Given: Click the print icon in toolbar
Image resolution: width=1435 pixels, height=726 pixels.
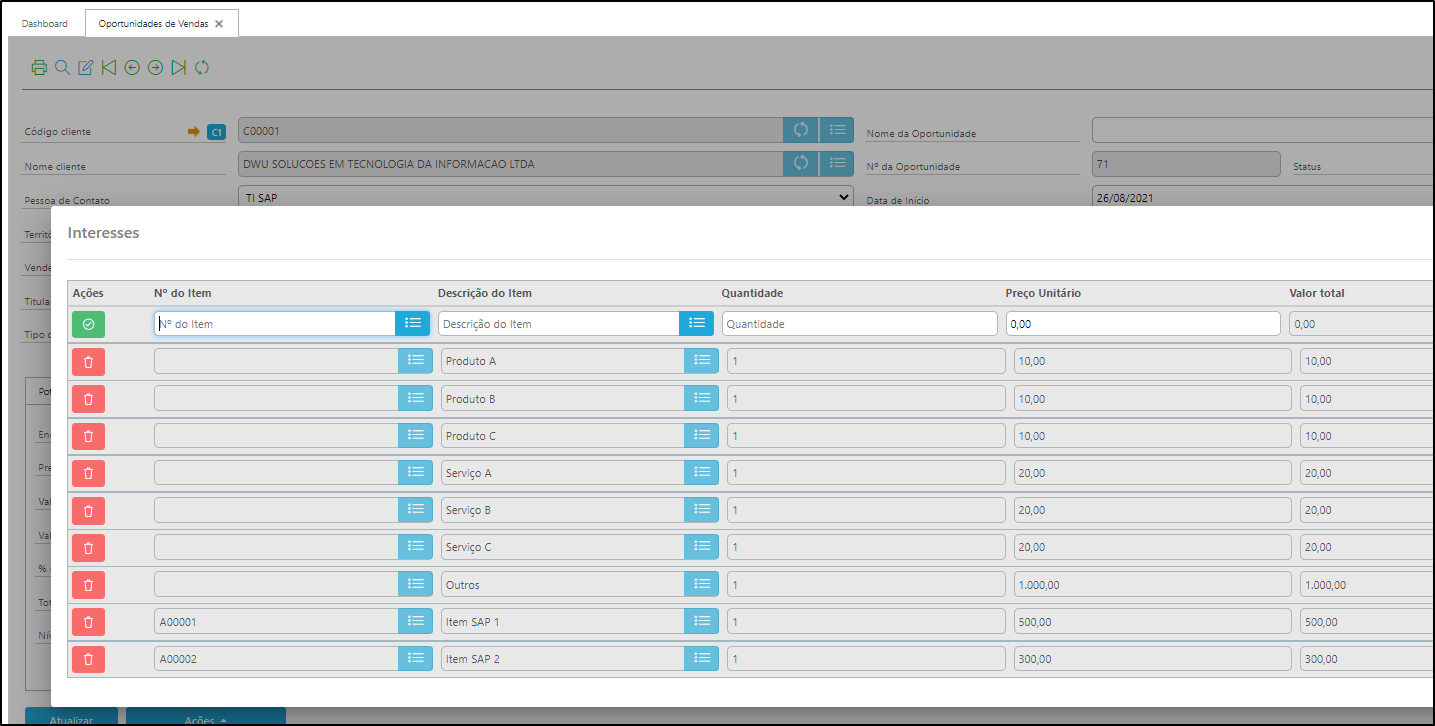Looking at the screenshot, I should pyautogui.click(x=39, y=68).
